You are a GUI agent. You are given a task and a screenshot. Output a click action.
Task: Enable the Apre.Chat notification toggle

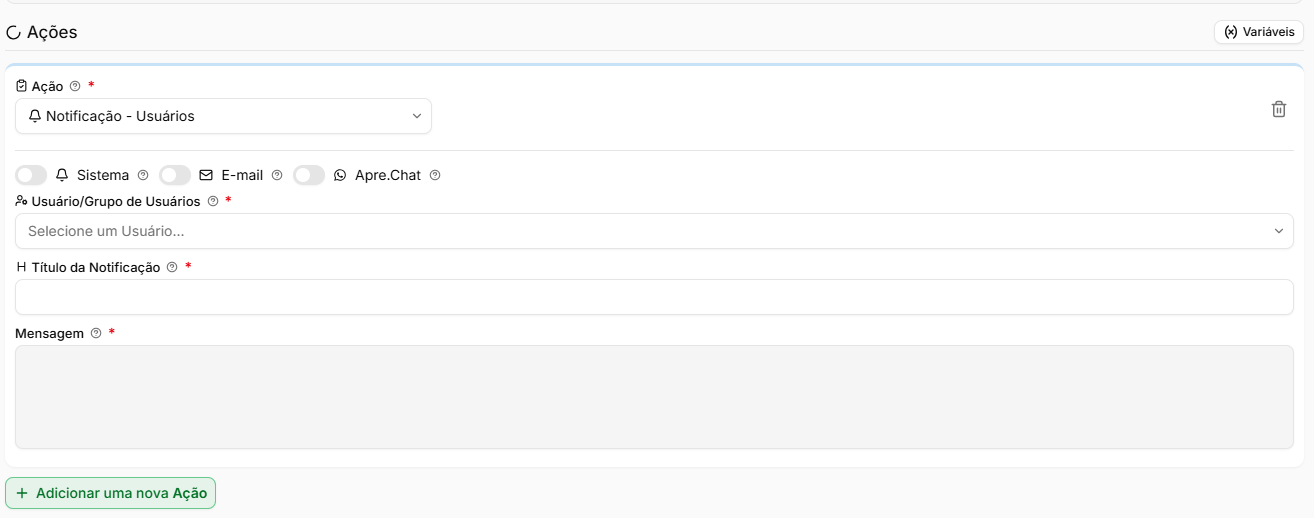pos(309,175)
